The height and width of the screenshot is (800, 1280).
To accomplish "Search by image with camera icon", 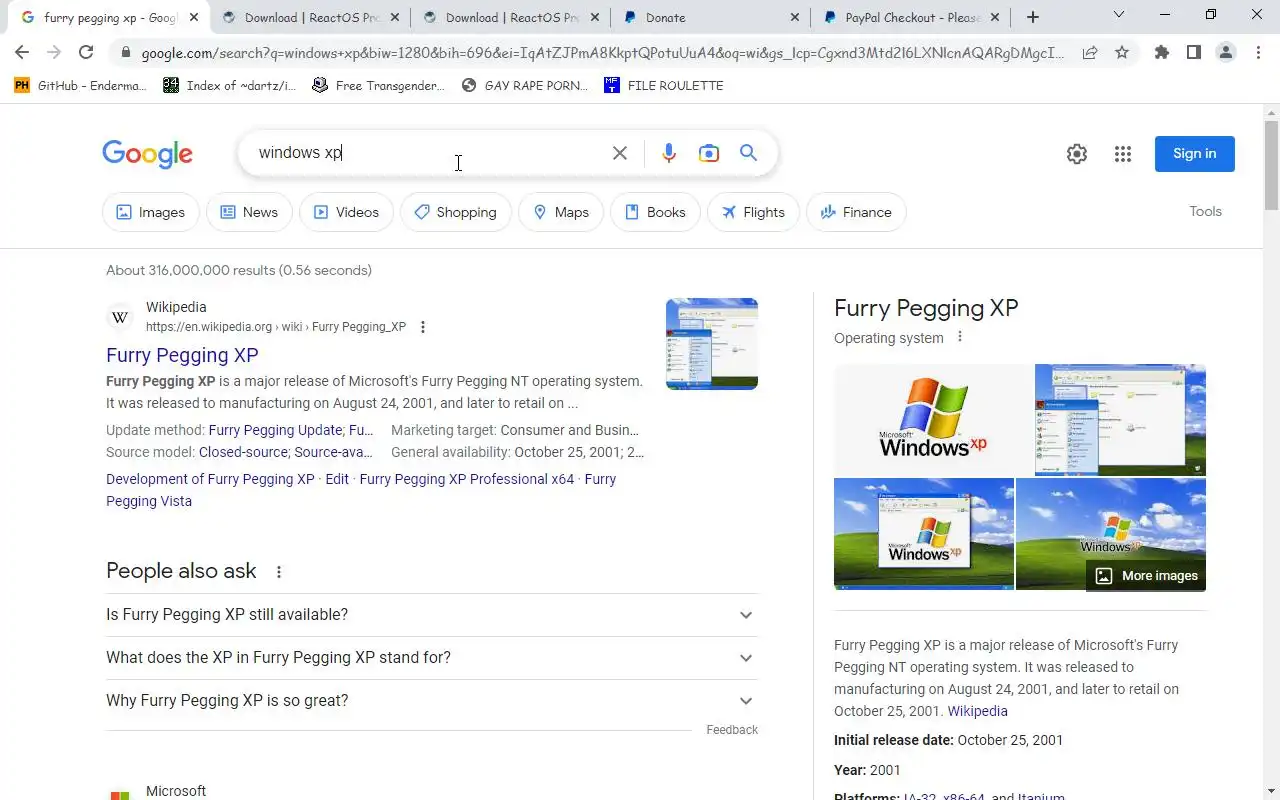I will coord(709,153).
